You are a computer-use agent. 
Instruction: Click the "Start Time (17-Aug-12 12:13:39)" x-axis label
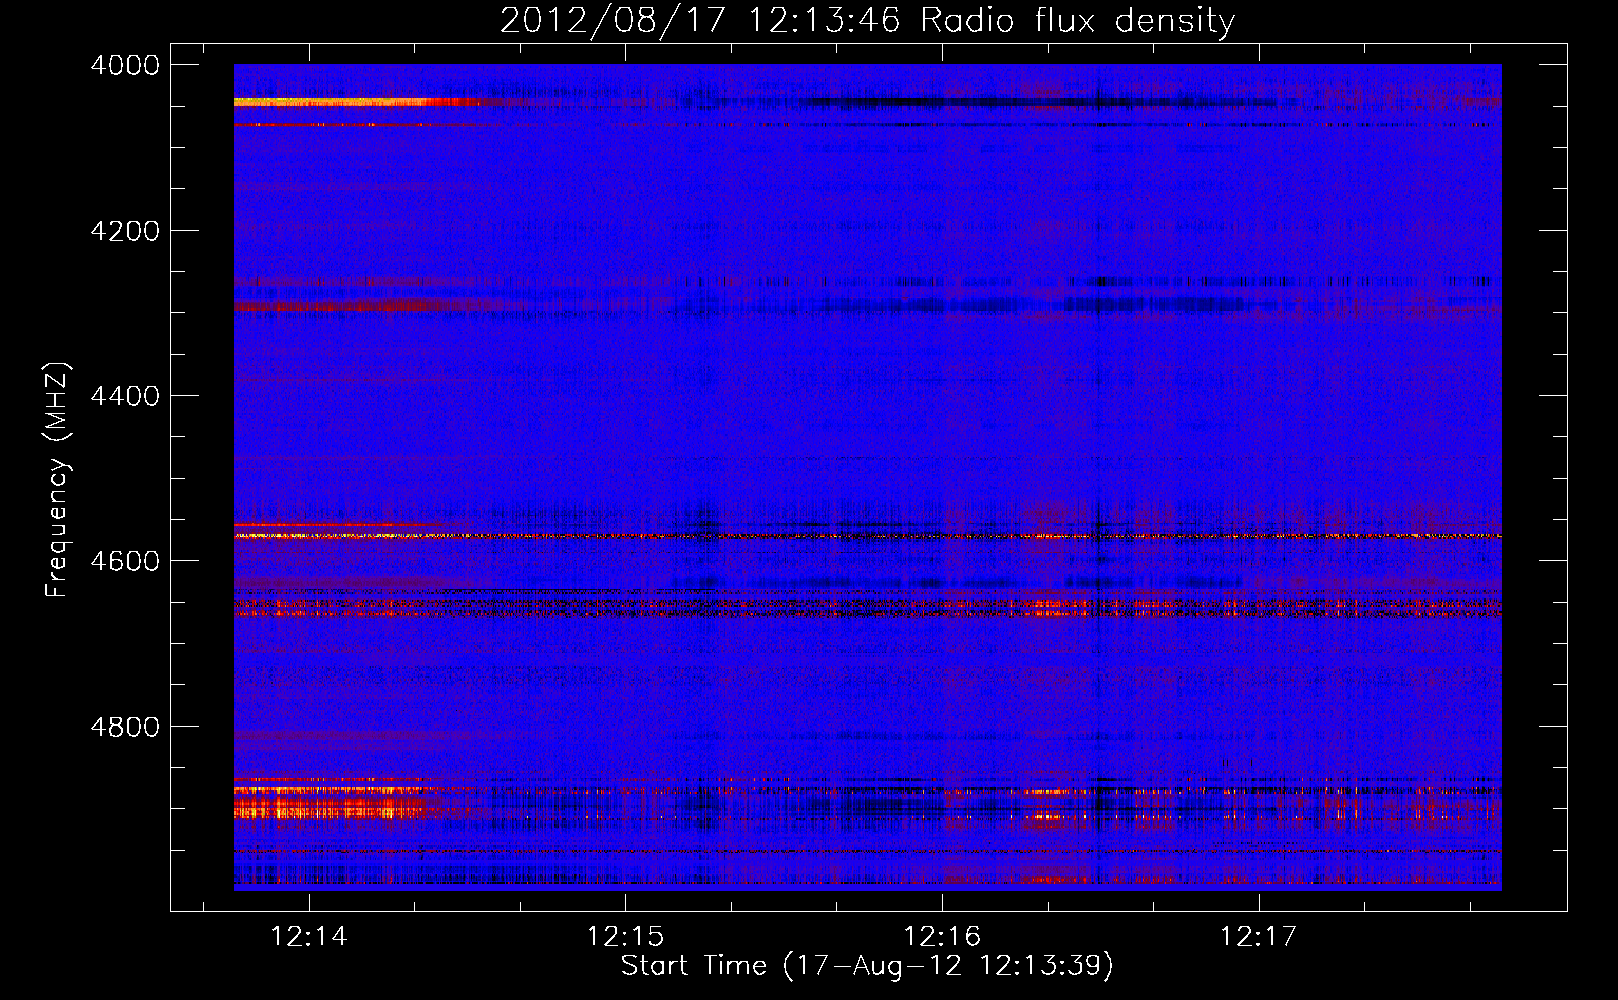[867, 966]
